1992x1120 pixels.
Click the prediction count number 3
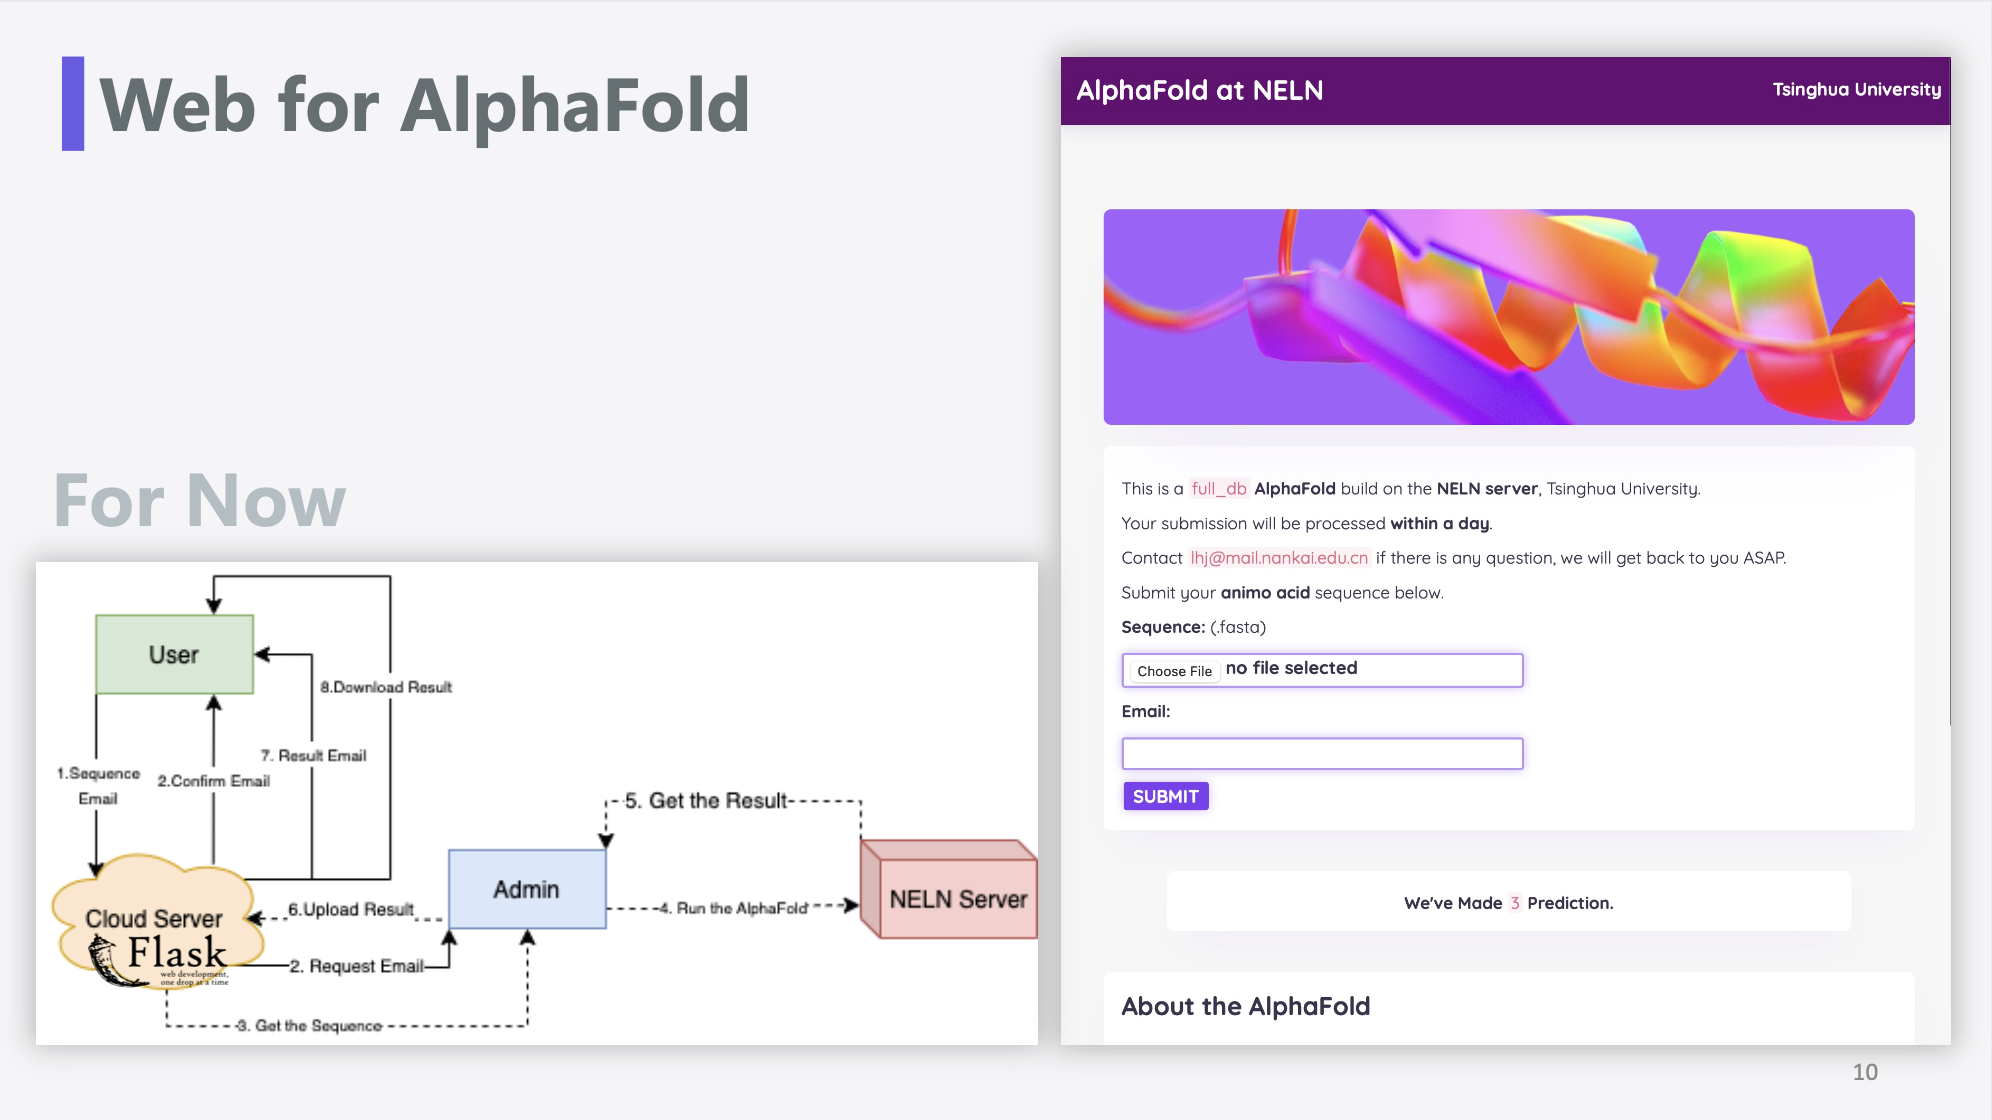(1514, 903)
